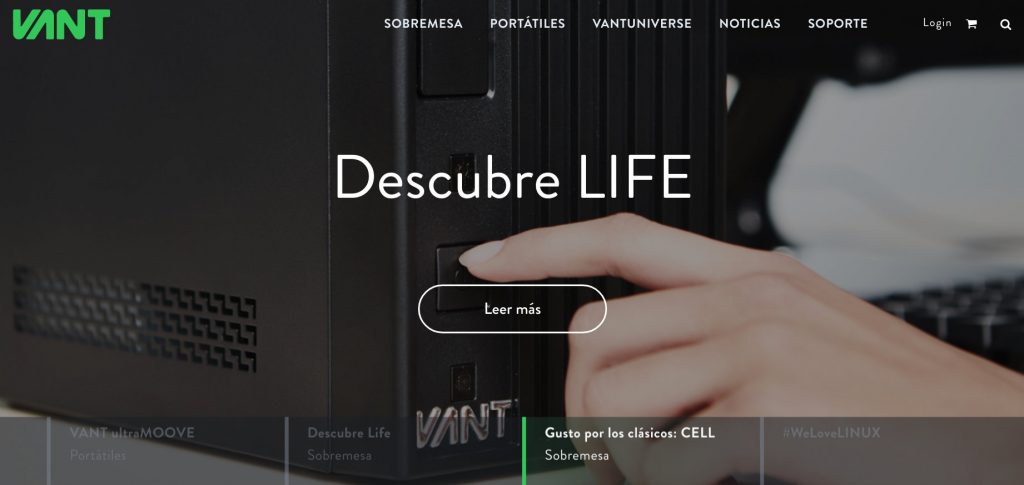Image resolution: width=1024 pixels, height=485 pixels.
Task: Open the shopping cart icon
Action: (971, 24)
